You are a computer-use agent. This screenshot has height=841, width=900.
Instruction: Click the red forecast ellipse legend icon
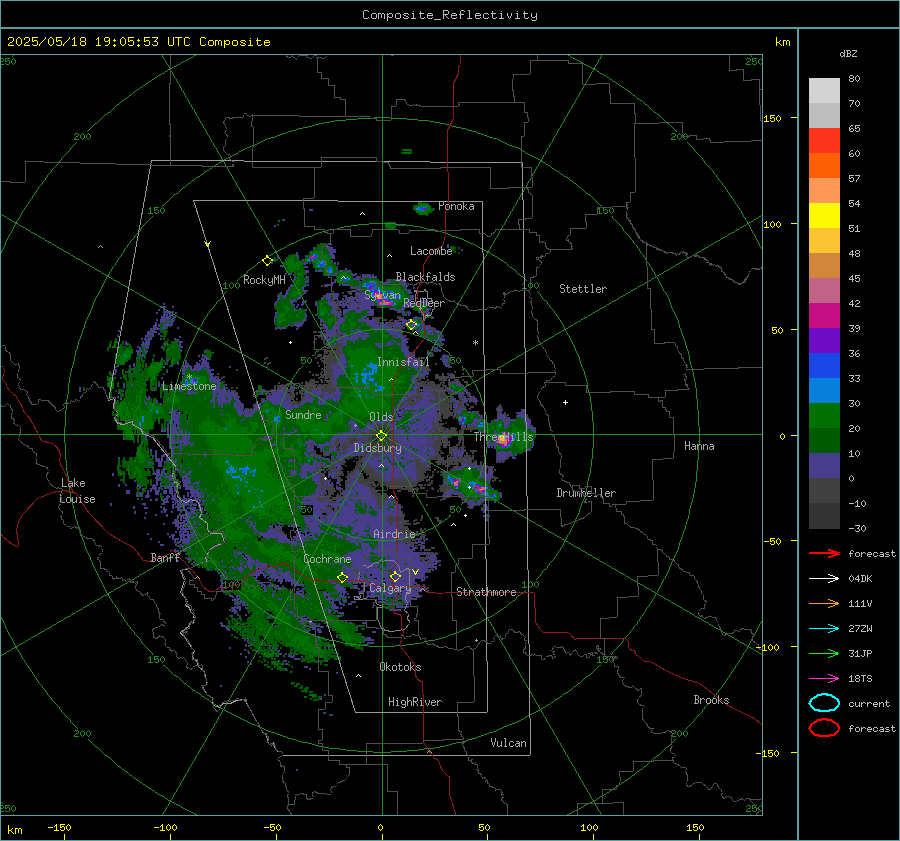tap(824, 728)
